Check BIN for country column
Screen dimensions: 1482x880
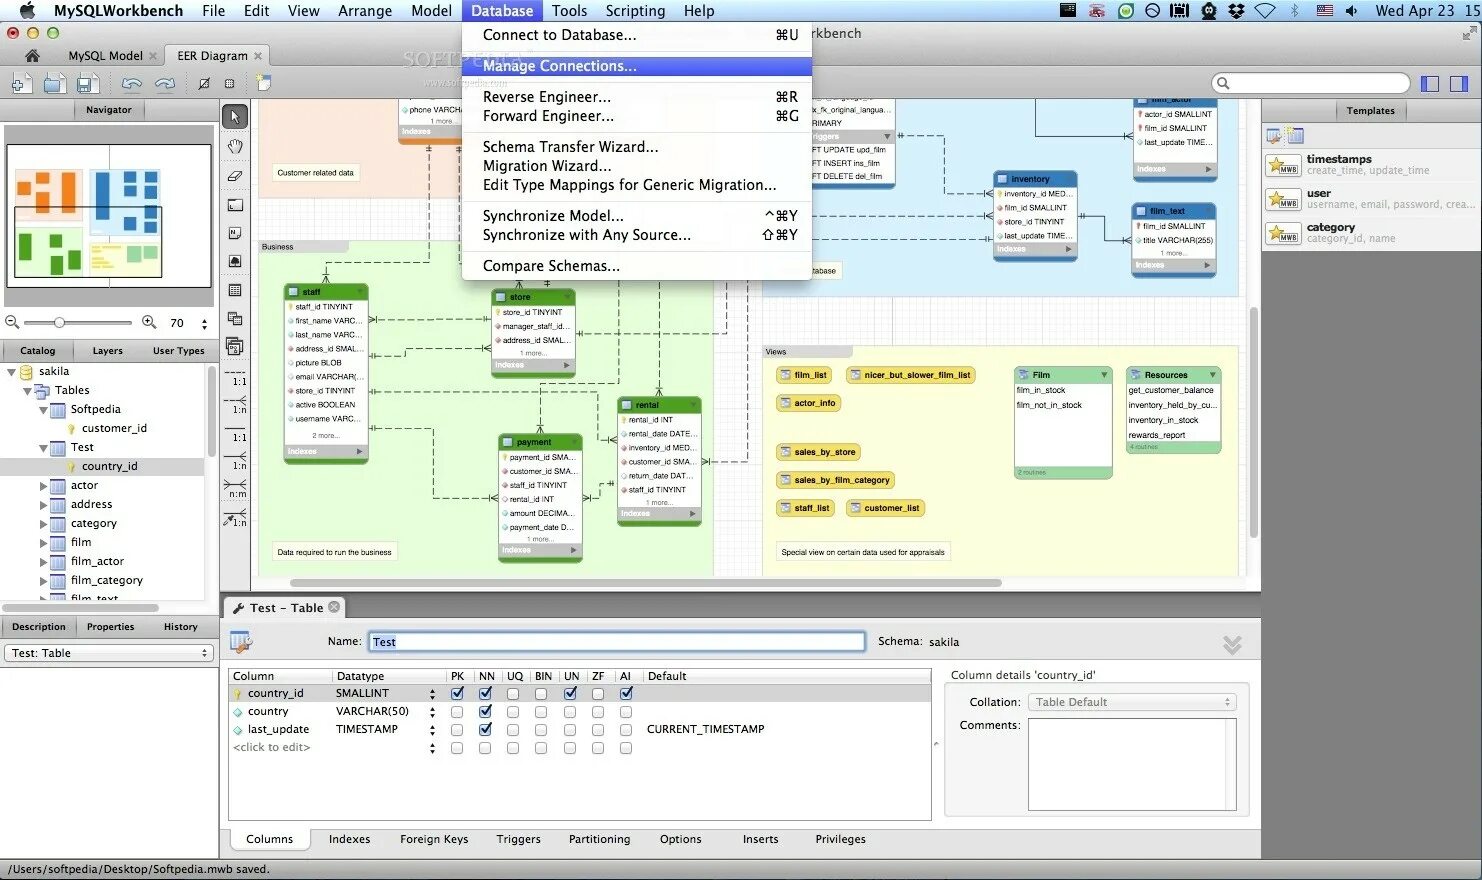541,712
